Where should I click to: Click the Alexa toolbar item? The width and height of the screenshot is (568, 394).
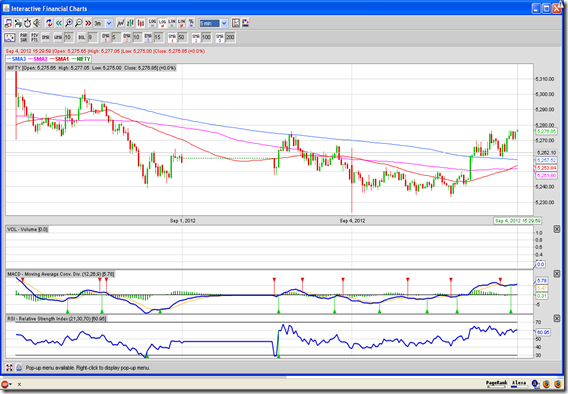point(518,383)
